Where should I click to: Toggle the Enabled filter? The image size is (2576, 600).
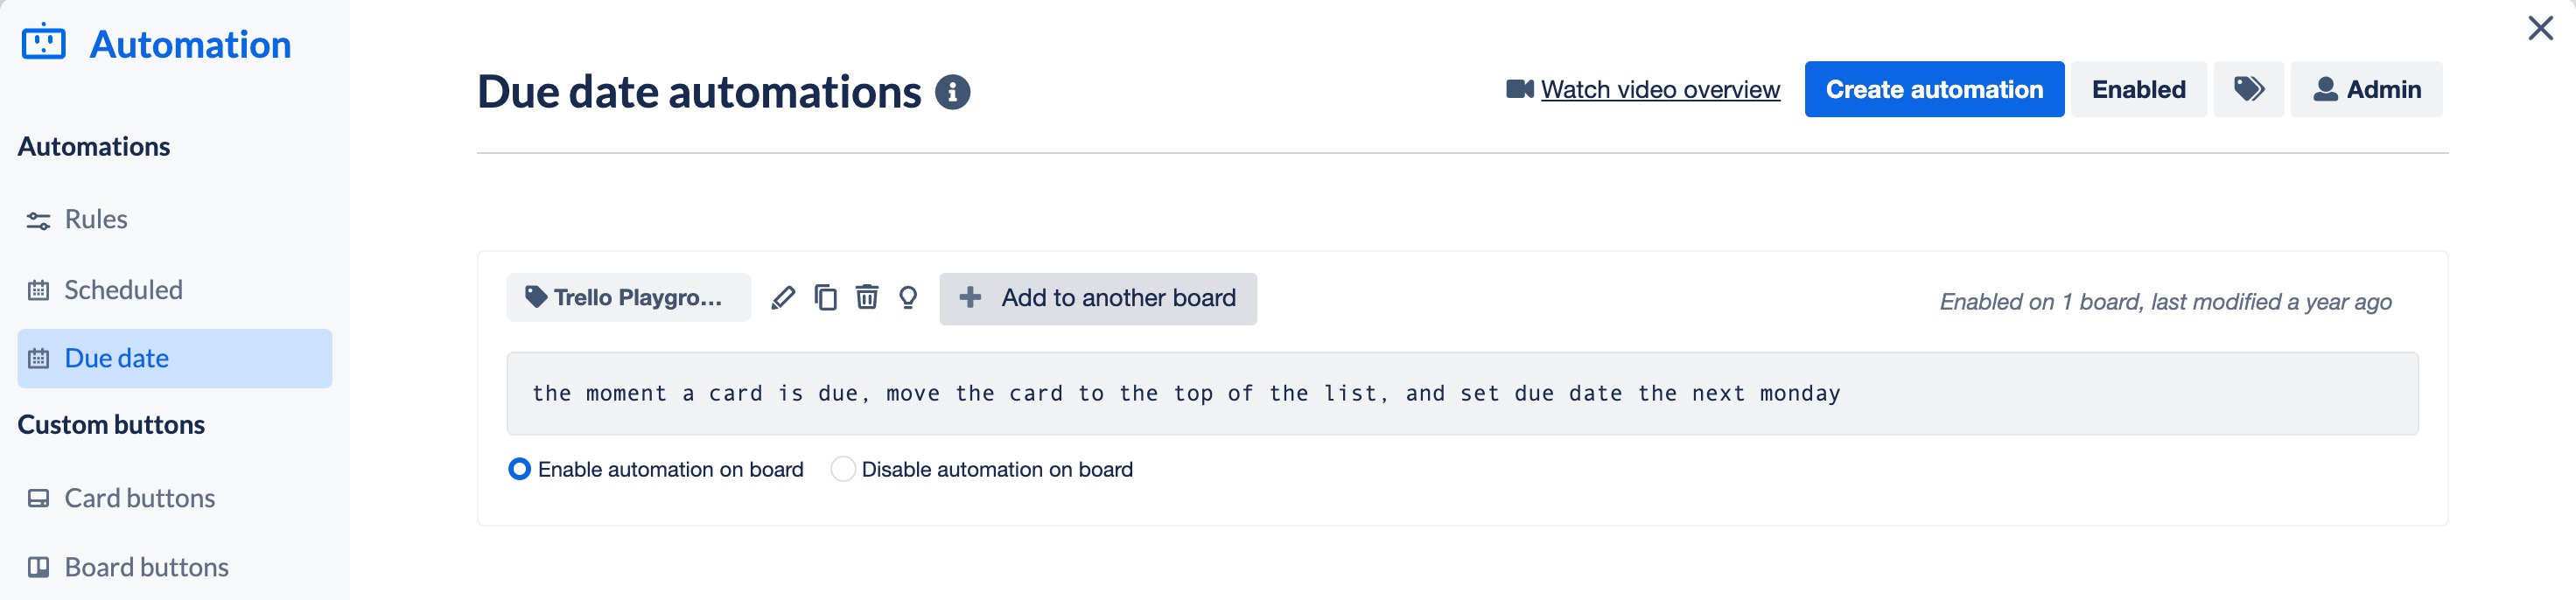coord(2138,89)
